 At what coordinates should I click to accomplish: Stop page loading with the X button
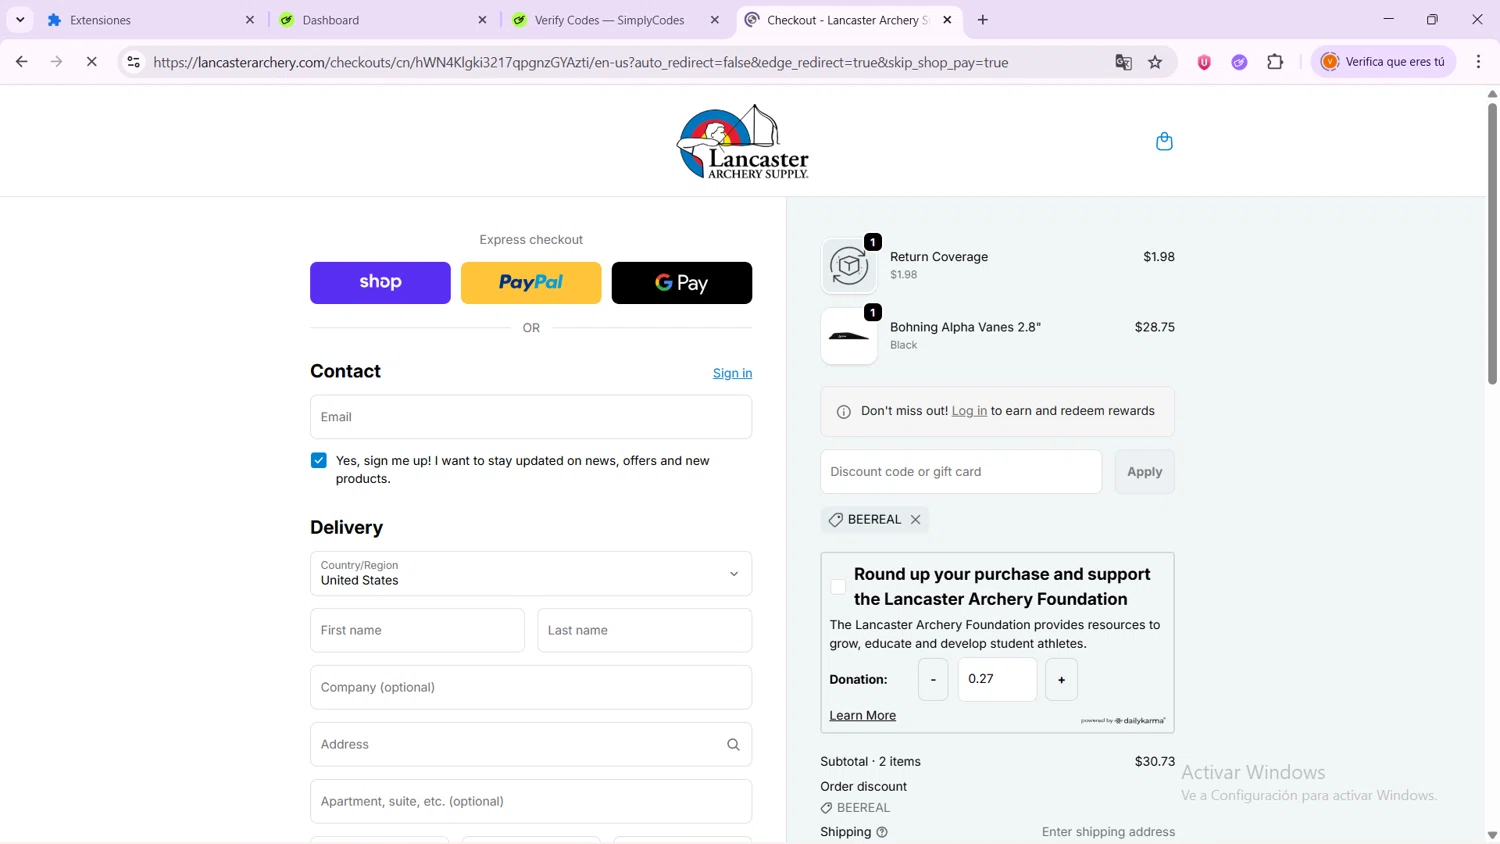coord(91,62)
